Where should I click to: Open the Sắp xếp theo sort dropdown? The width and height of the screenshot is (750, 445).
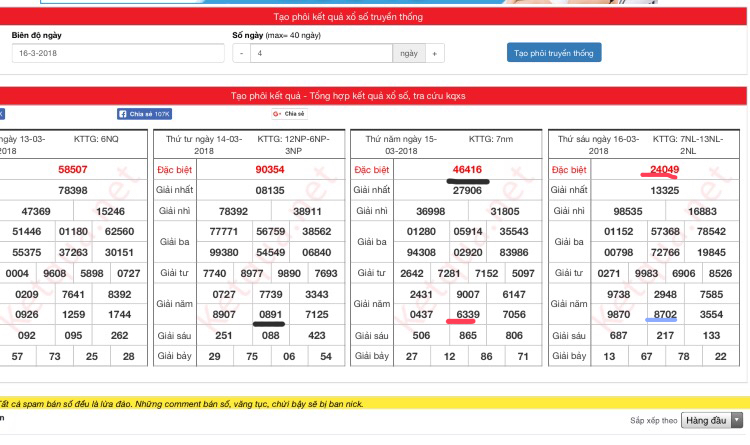(x=714, y=421)
